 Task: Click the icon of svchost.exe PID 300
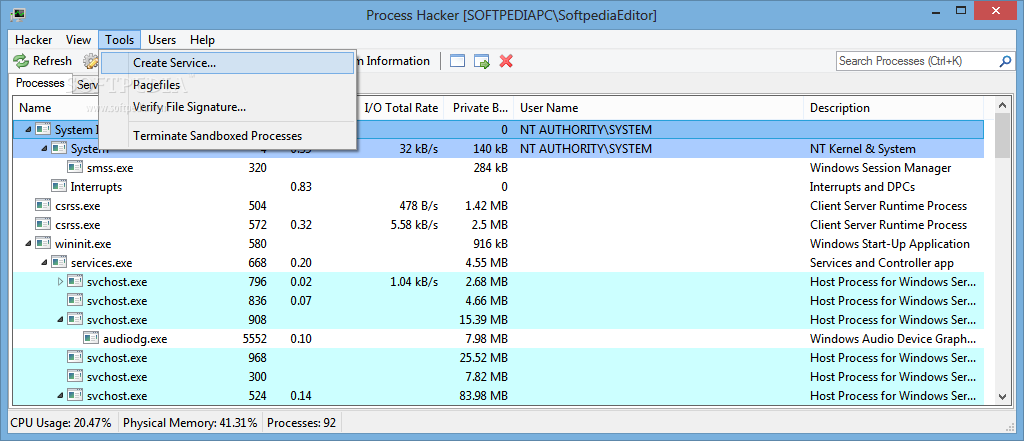point(76,376)
